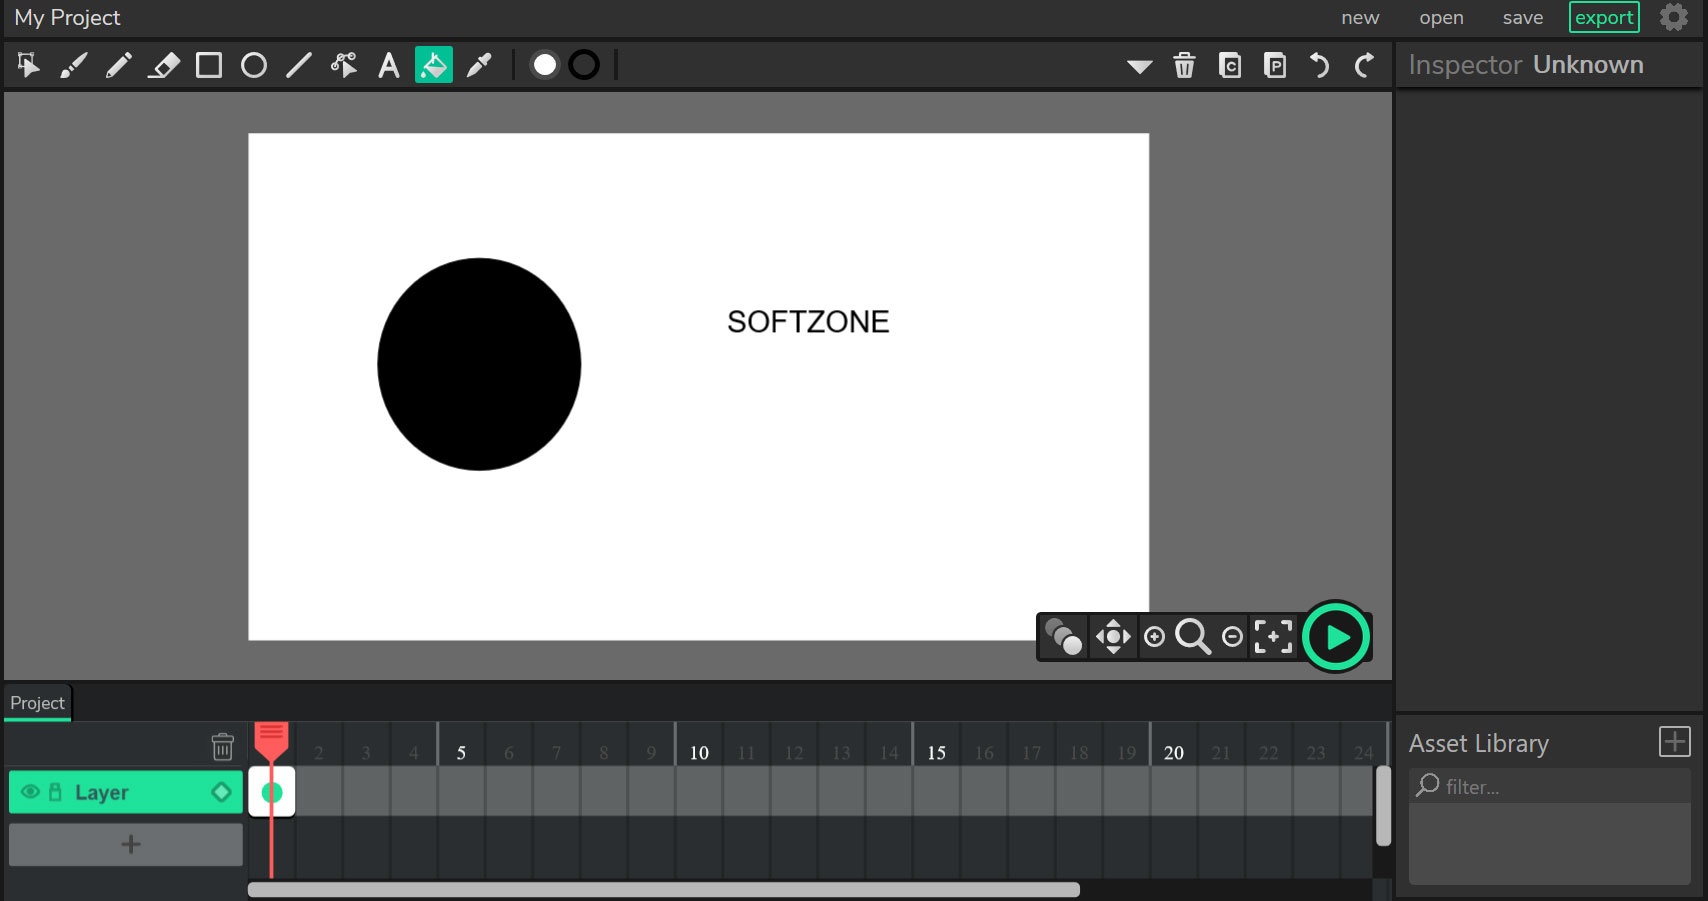Click the timeline horizontal scrollbar
This screenshot has width=1708, height=901.
(x=664, y=890)
